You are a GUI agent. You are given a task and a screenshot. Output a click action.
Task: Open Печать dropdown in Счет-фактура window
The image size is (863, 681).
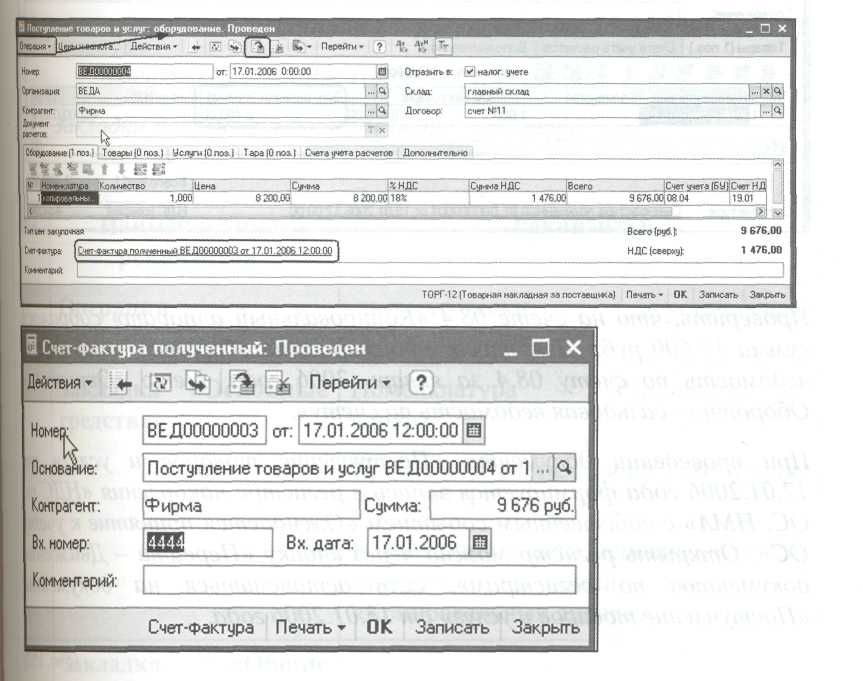(310, 627)
